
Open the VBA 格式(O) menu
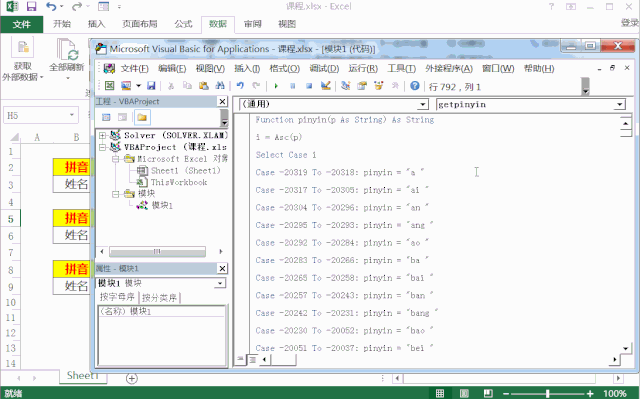coord(284,68)
